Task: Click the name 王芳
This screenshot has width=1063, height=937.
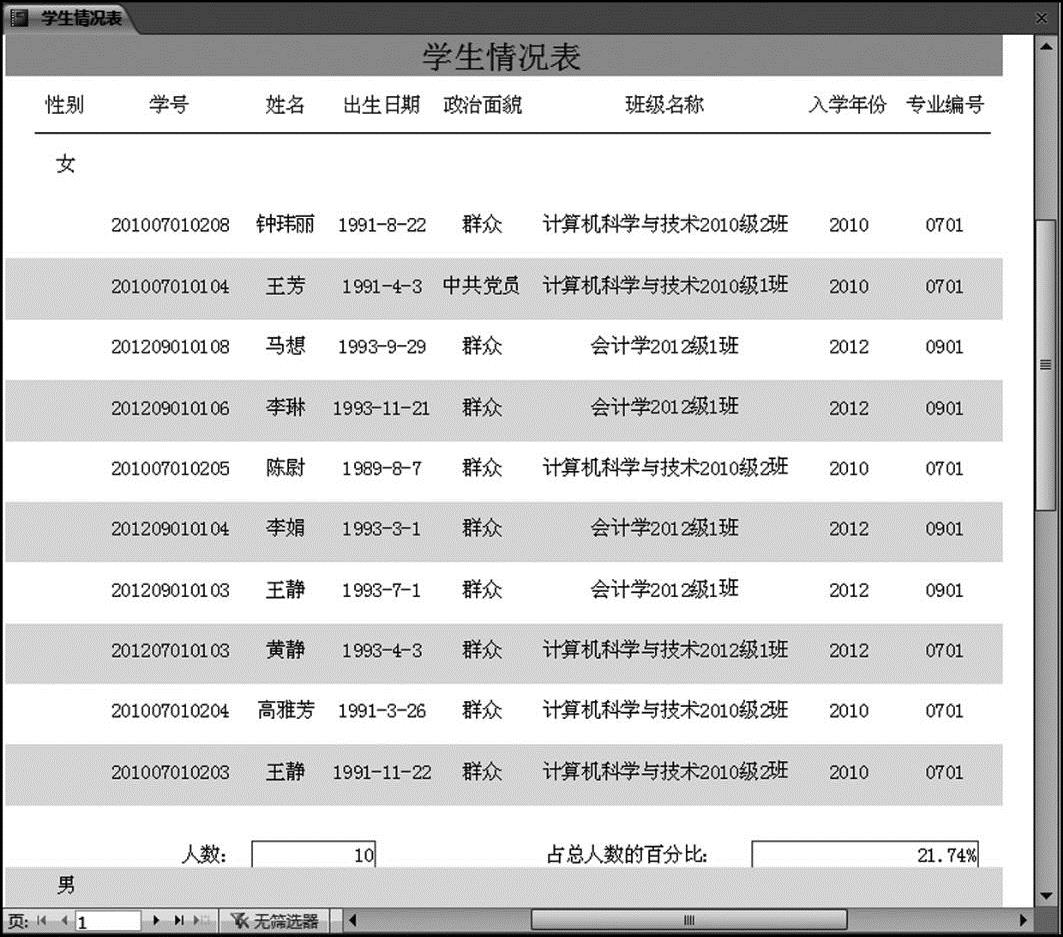Action: [x=285, y=285]
